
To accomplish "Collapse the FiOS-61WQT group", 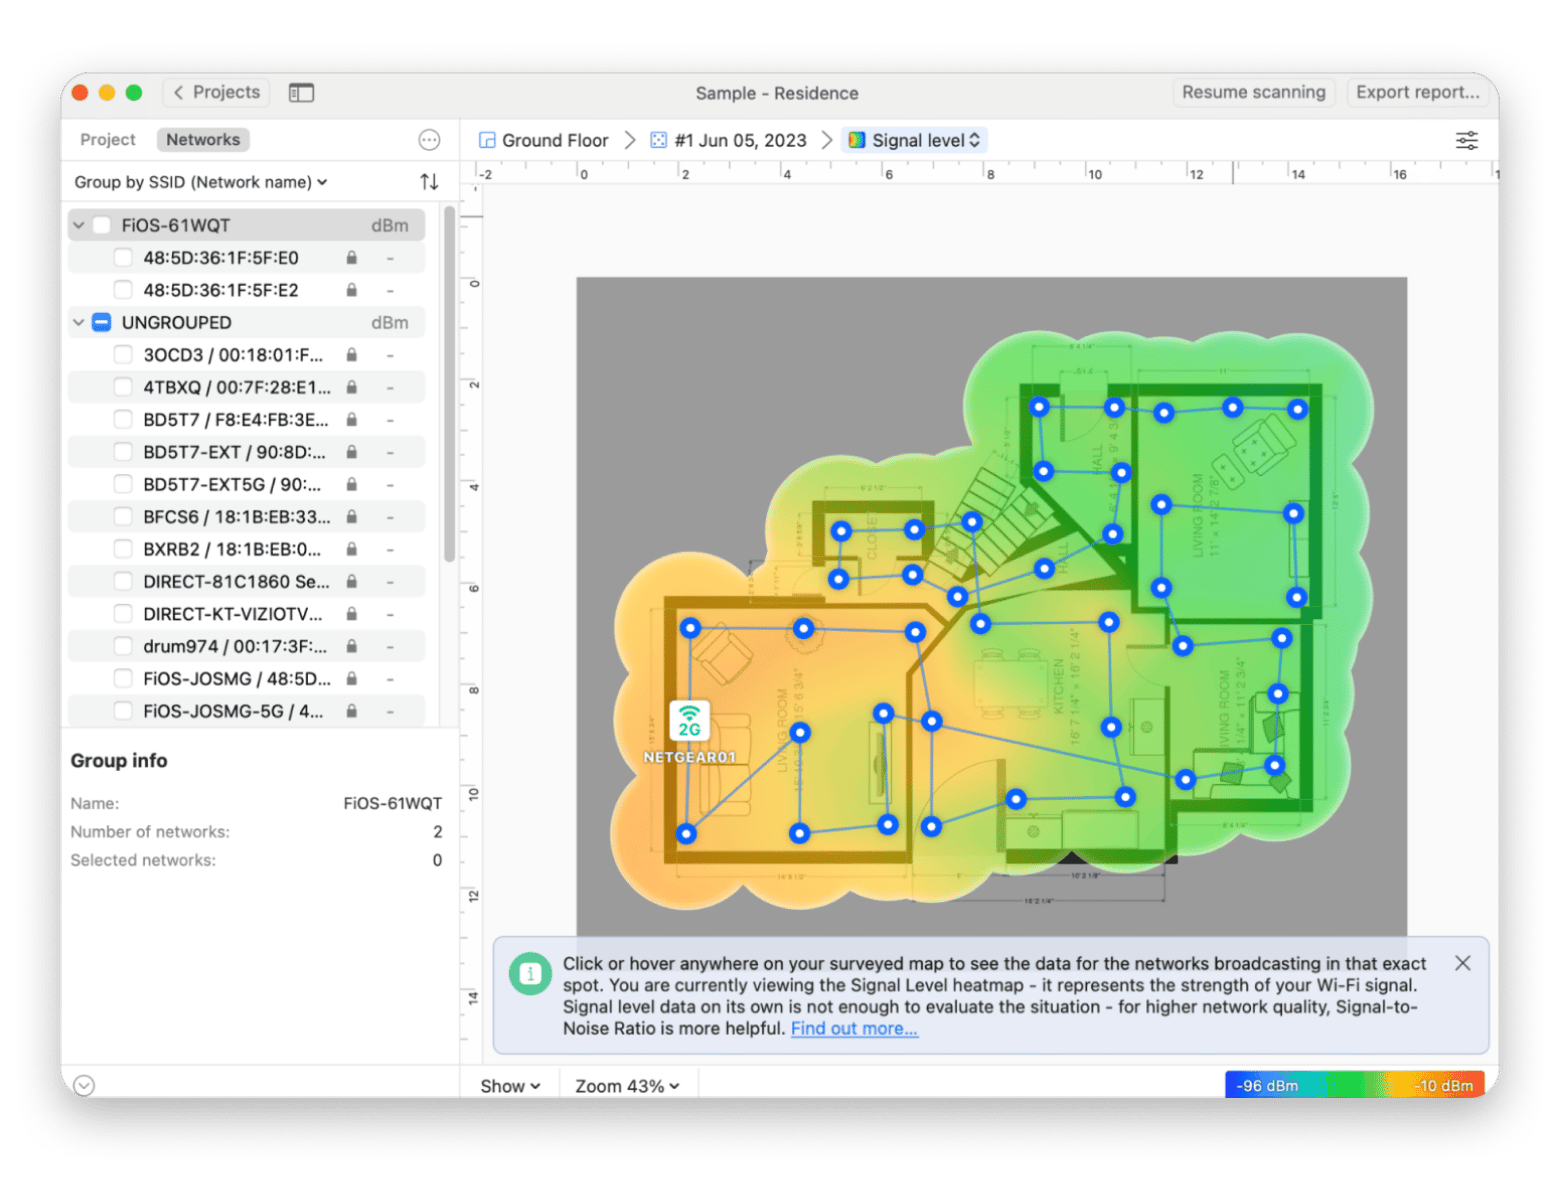I will tap(79, 226).
